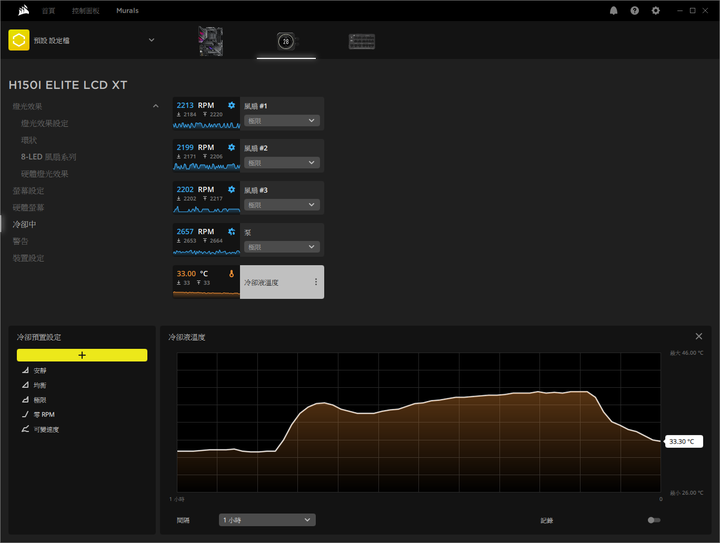Select the 冷卻液溫度 coolant temperature card
The image size is (720, 543).
(x=282, y=282)
